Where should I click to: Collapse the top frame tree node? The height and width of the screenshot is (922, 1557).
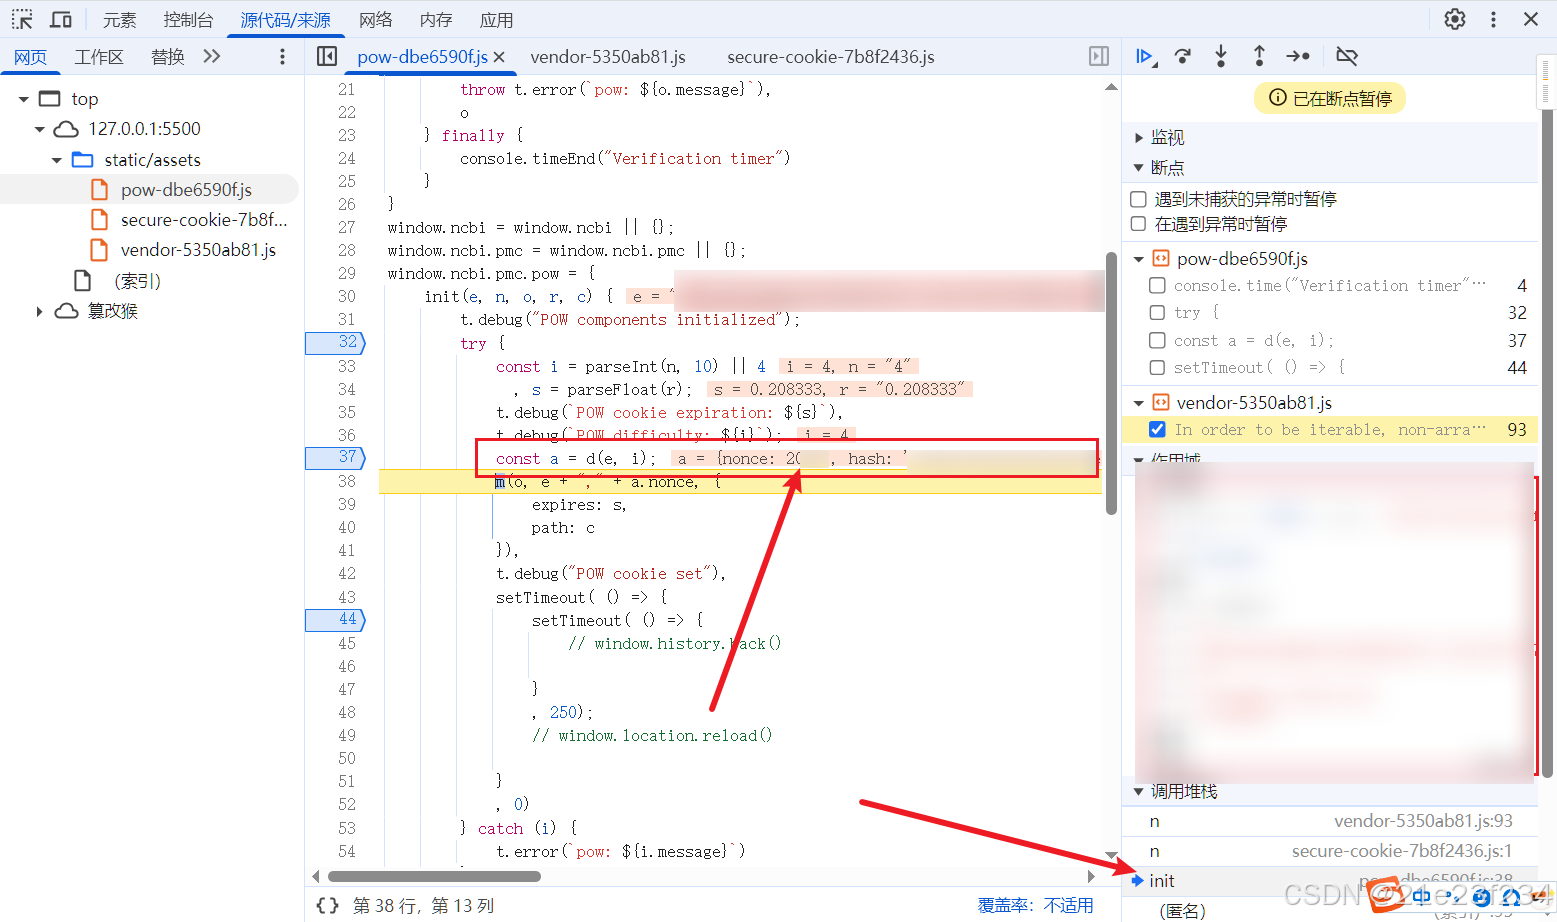click(x=23, y=99)
